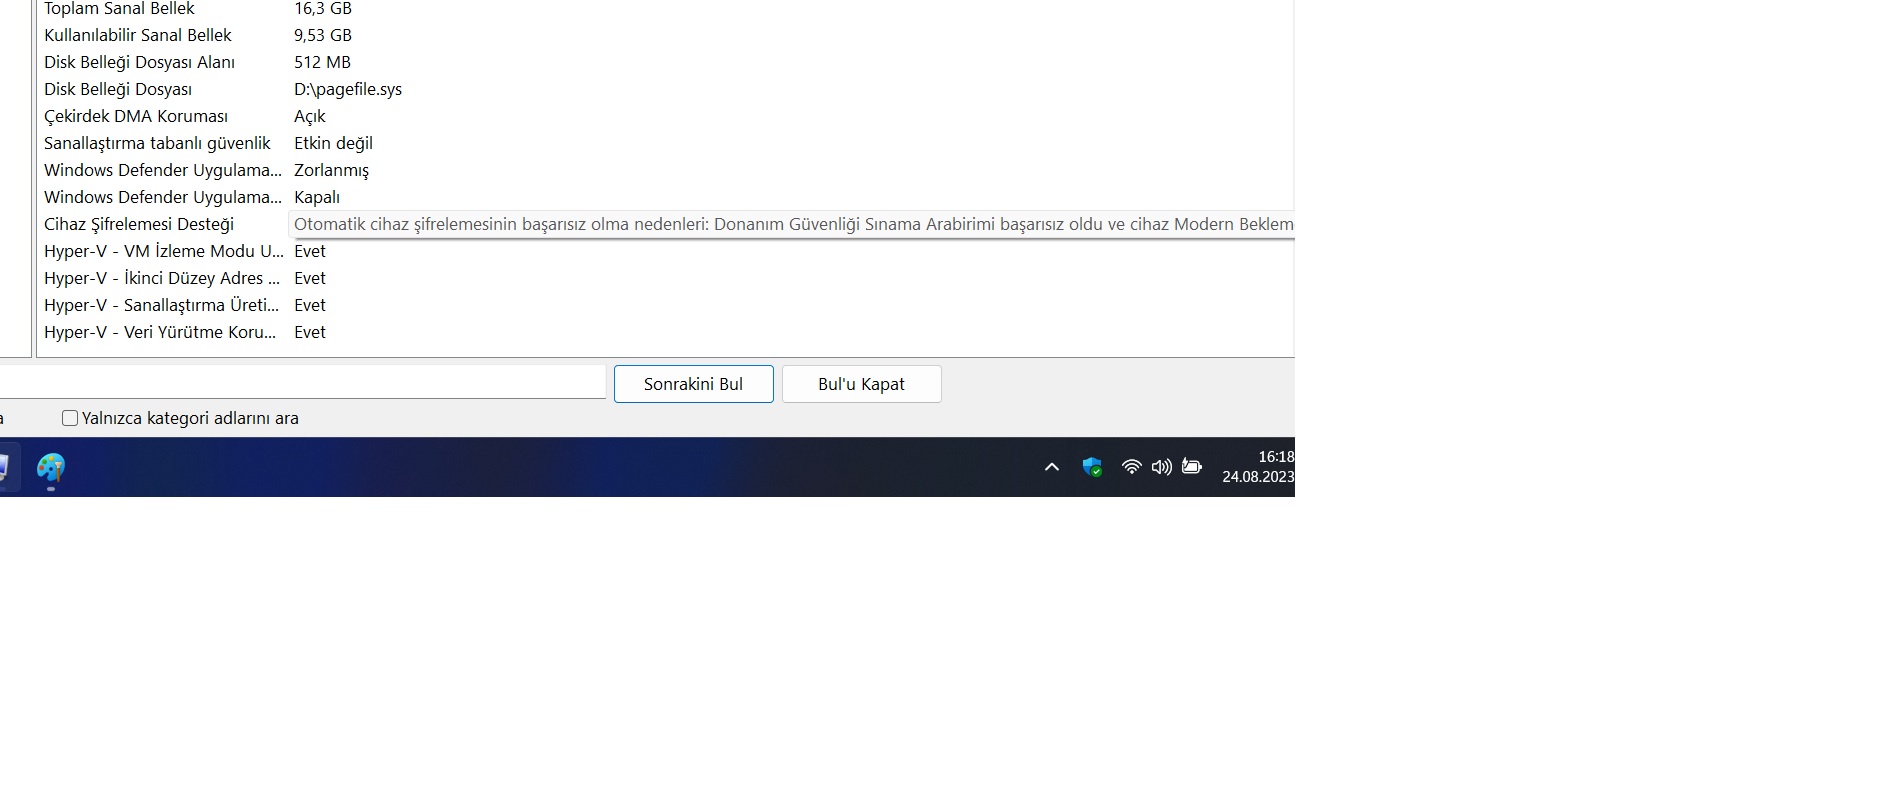Image resolution: width=1879 pixels, height=800 pixels.
Task: Select the 'Cihaz Şifrelemesi Desteği' label
Action: point(139,224)
